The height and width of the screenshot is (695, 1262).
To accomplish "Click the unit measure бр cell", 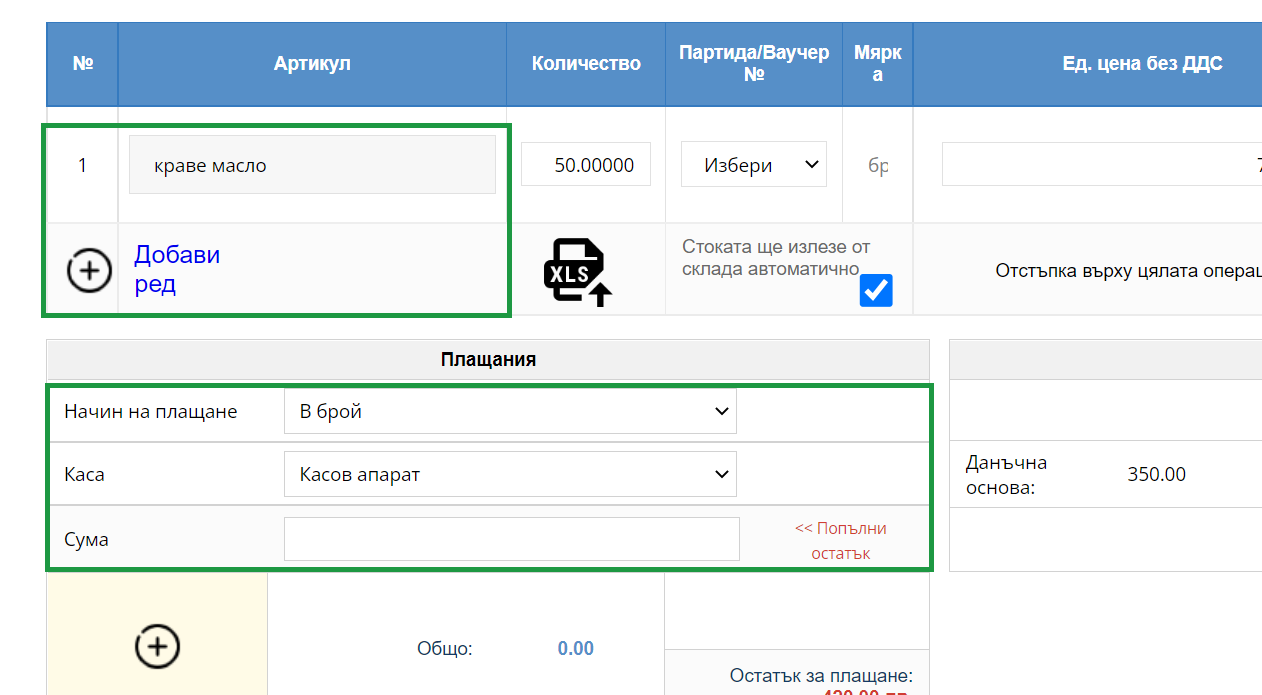I will 878,165.
